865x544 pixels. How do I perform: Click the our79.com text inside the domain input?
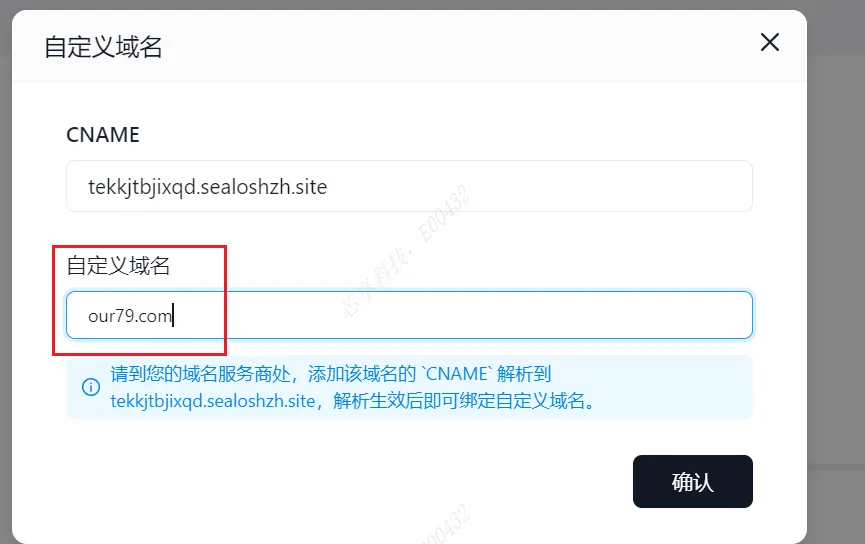[x=130, y=316]
